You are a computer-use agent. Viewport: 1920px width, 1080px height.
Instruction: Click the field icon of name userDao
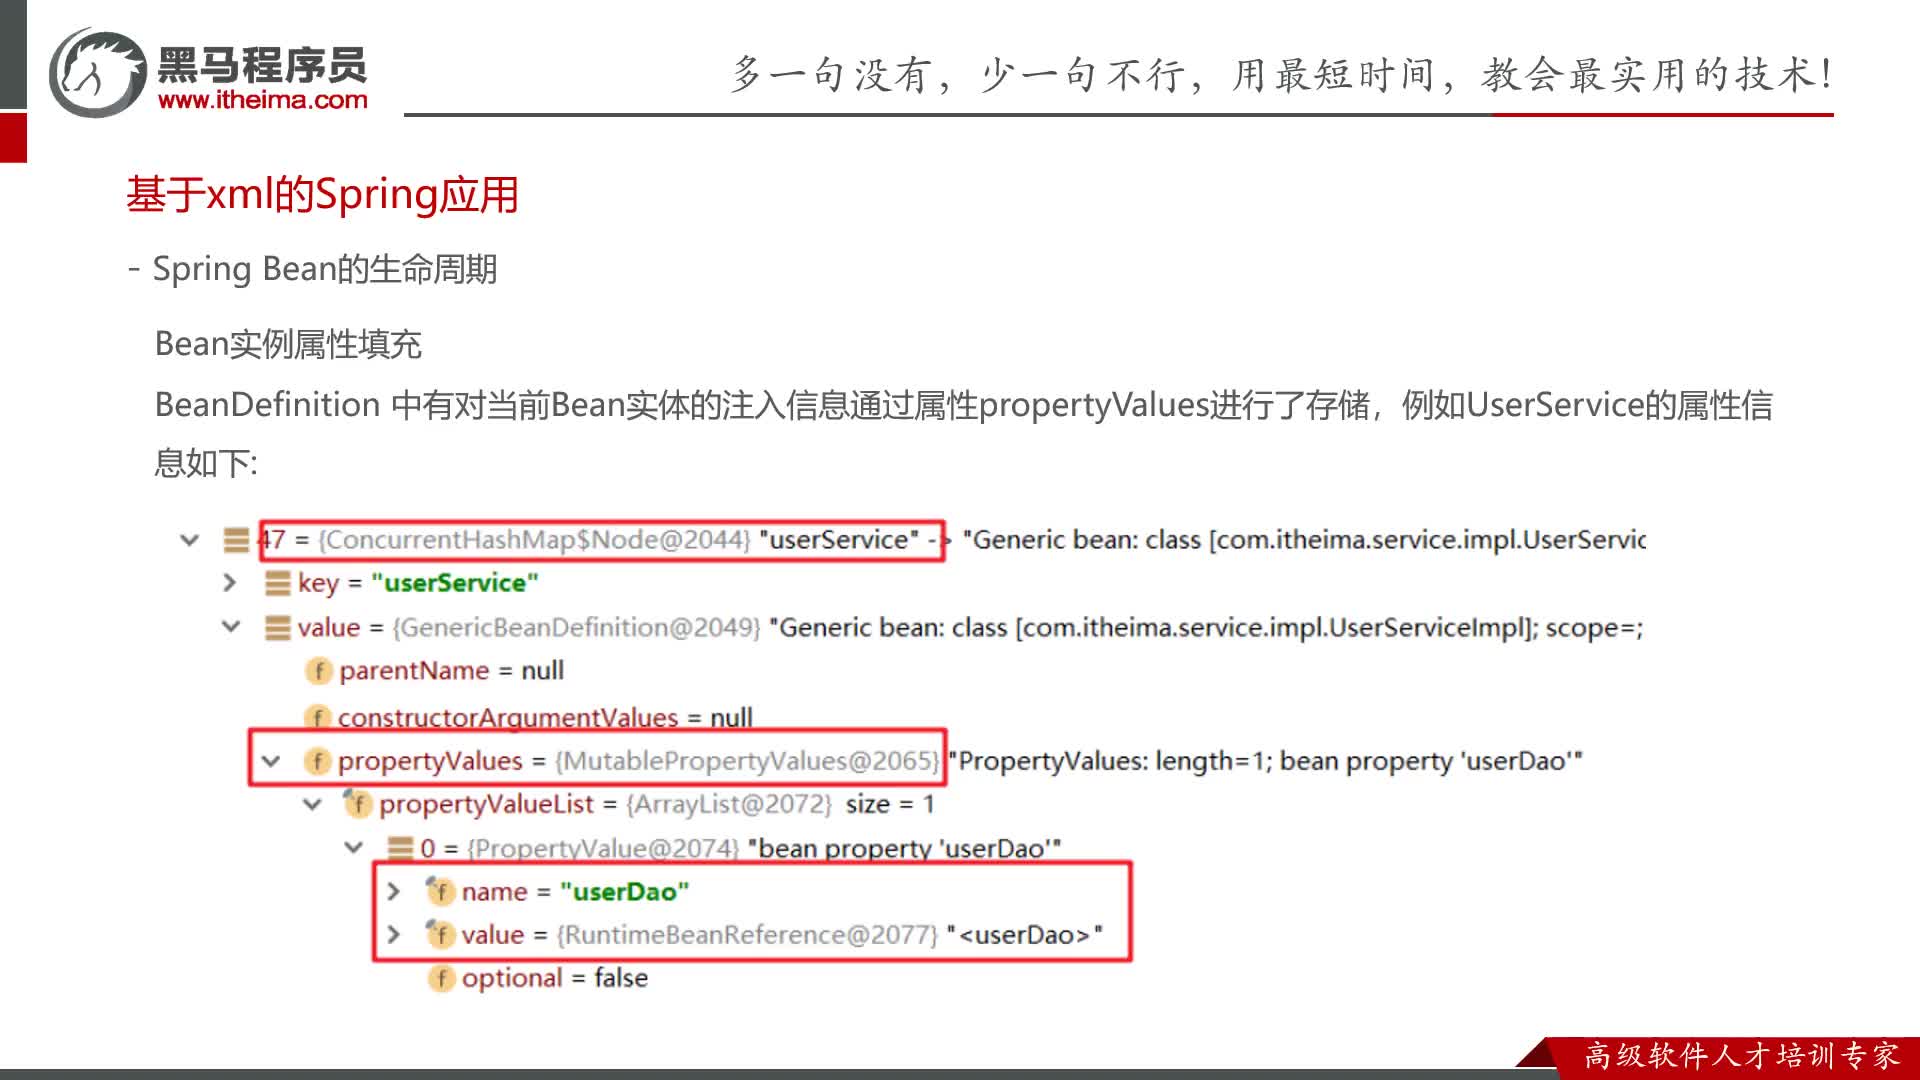tap(440, 890)
